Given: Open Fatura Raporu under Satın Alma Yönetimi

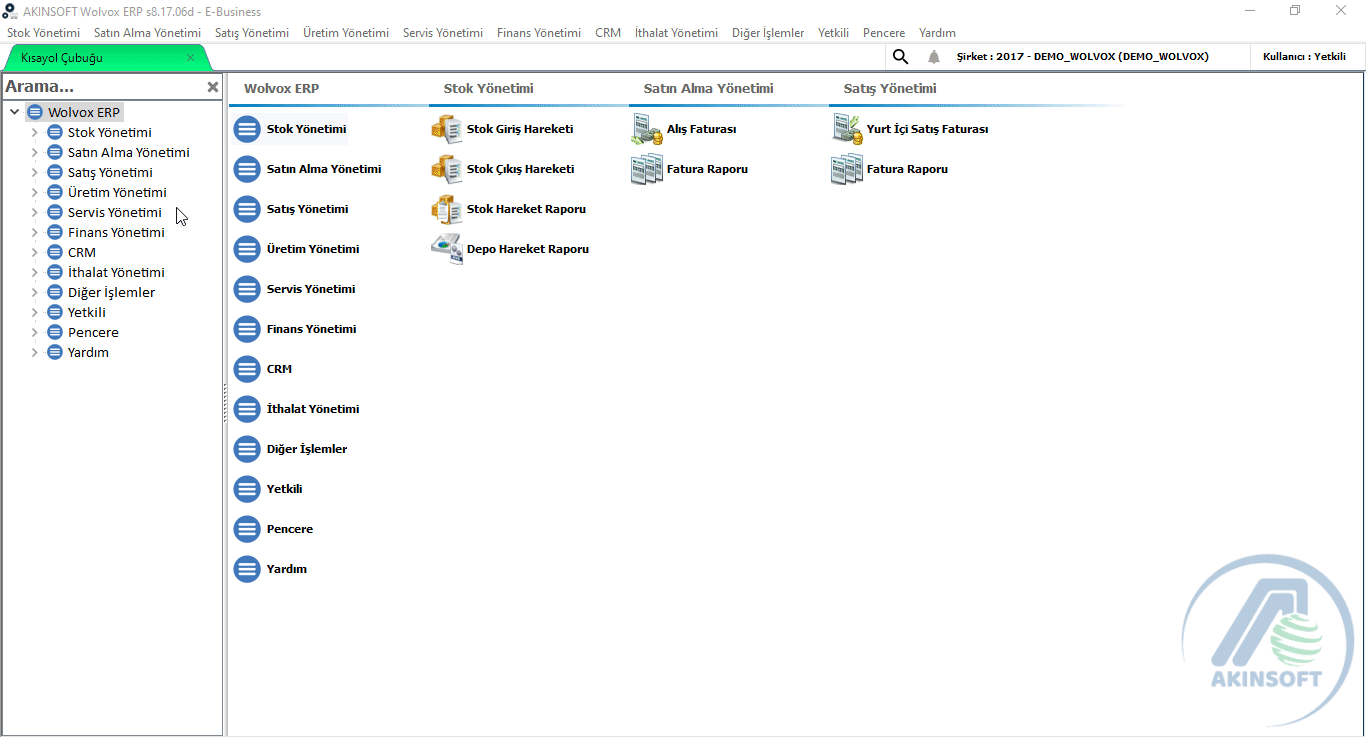Looking at the screenshot, I should point(646,169).
